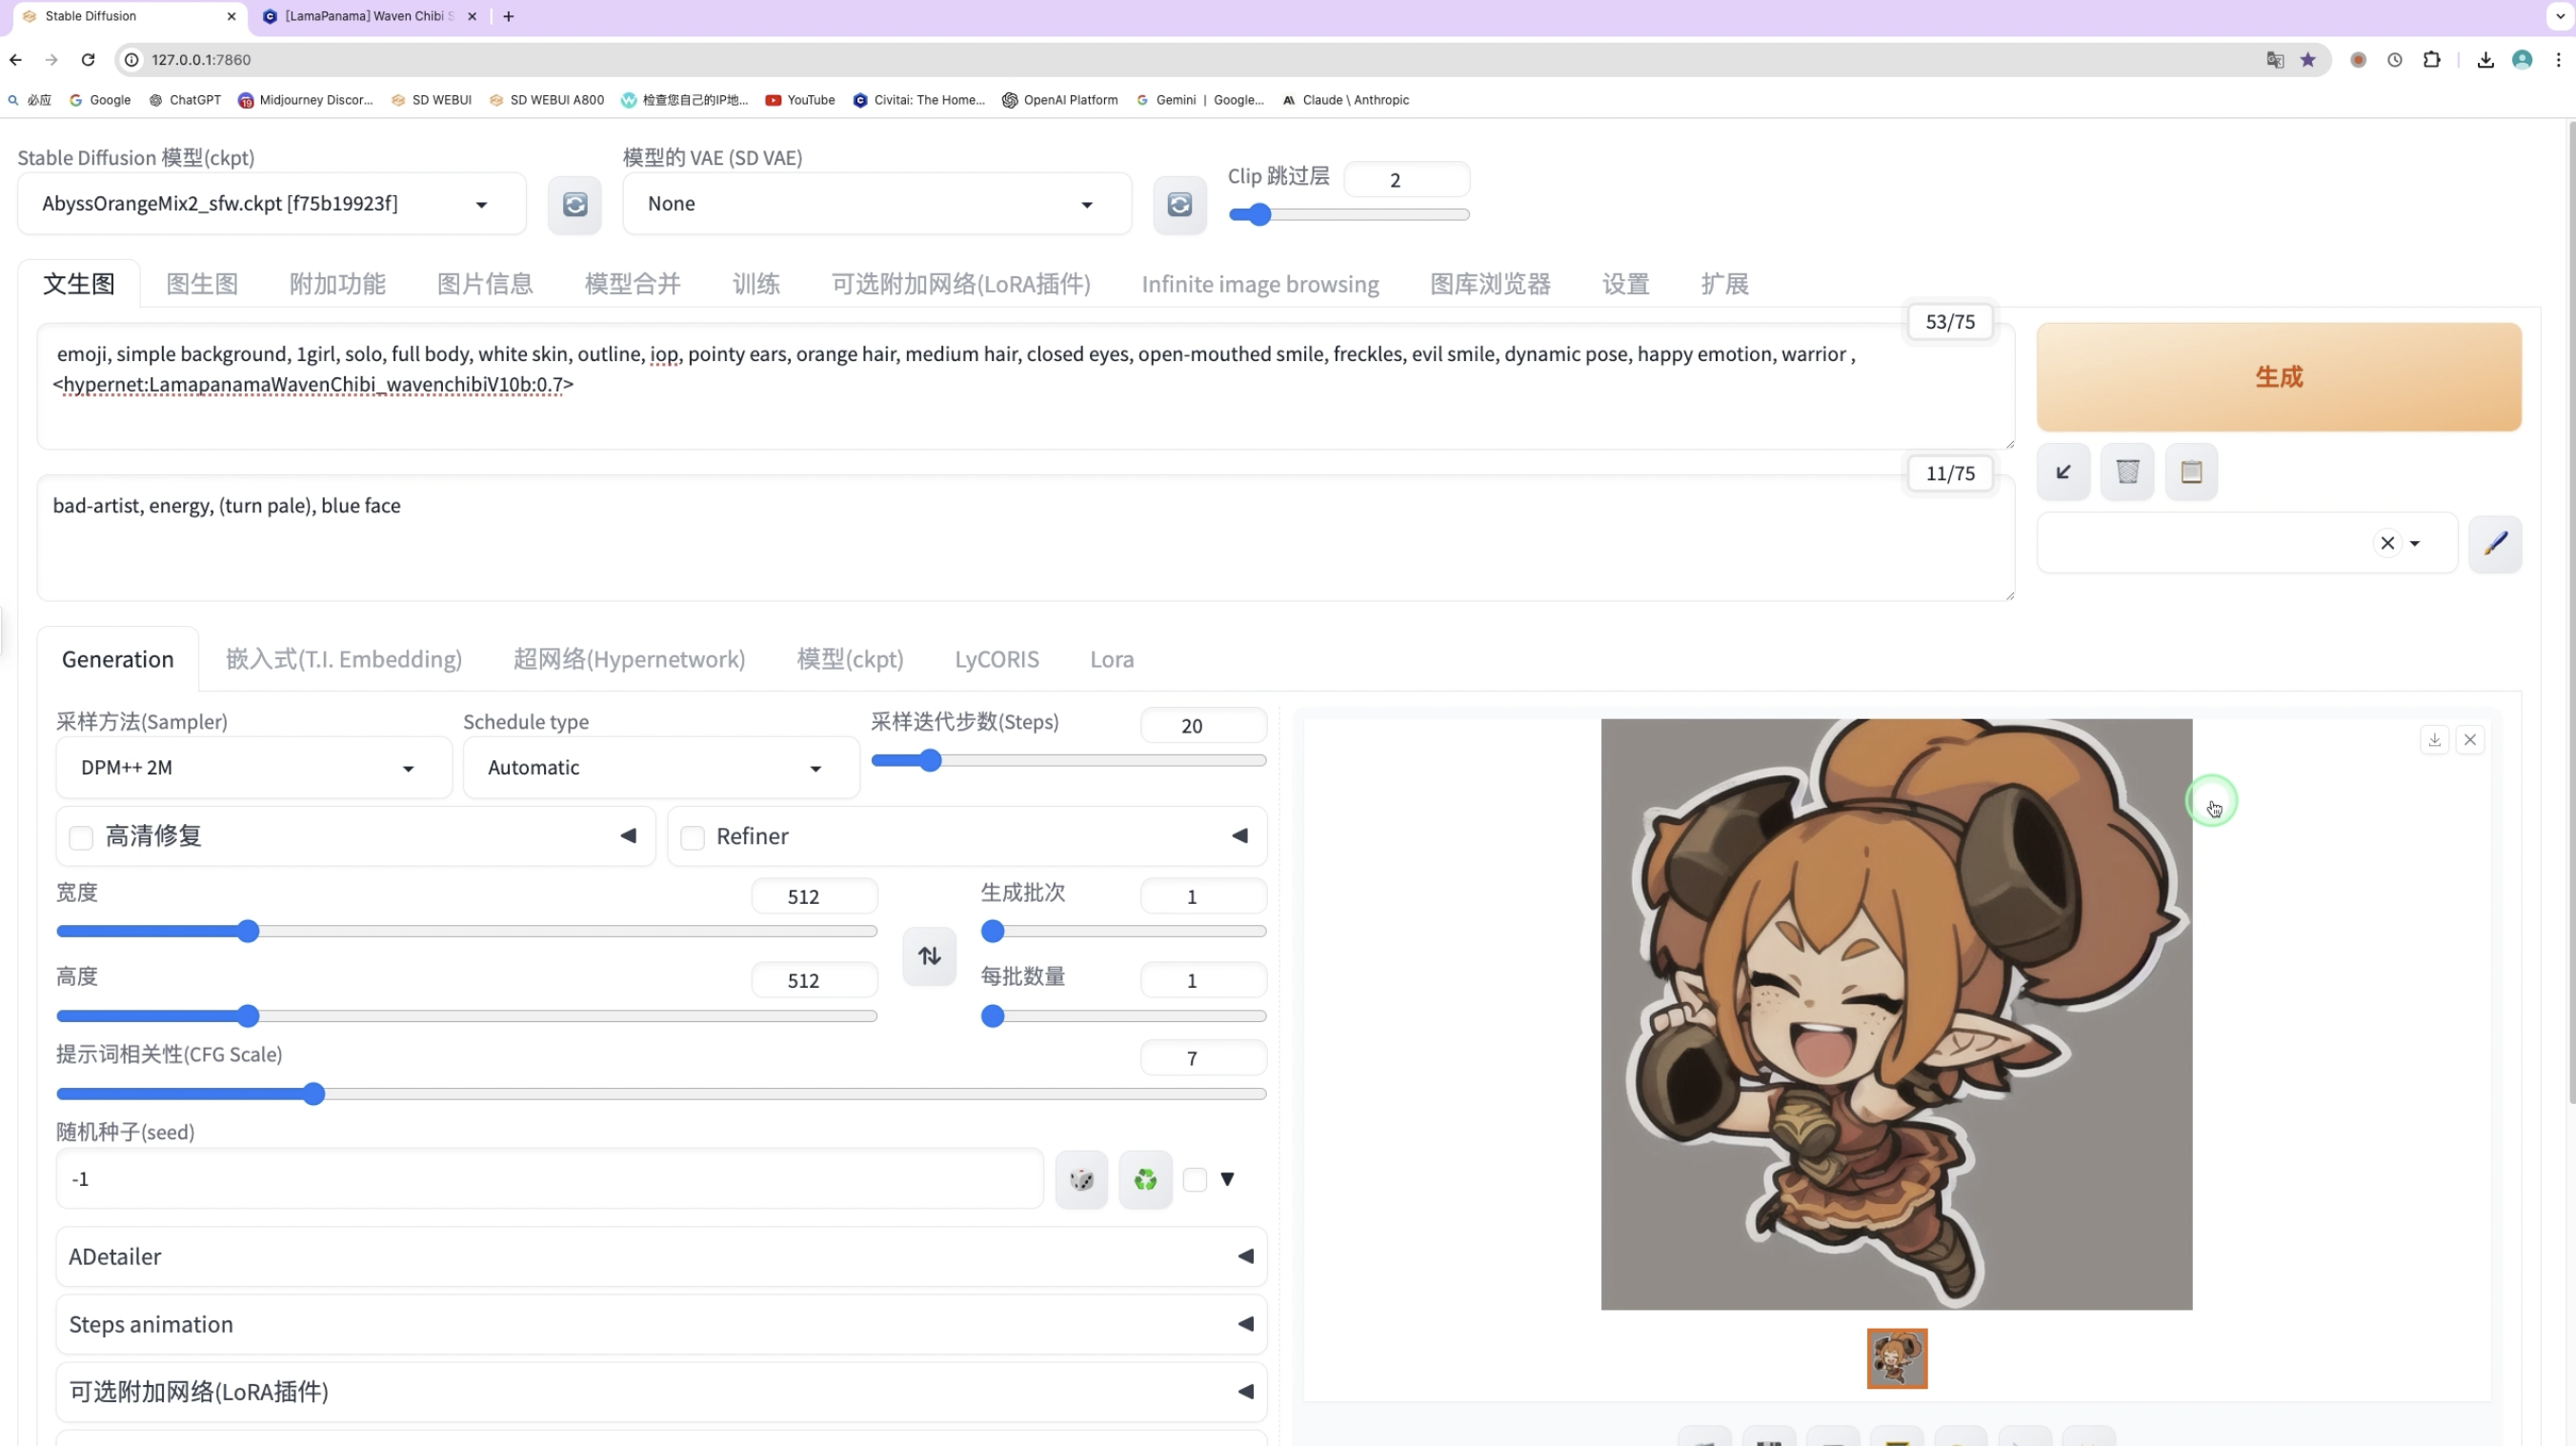The height and width of the screenshot is (1446, 2576).
Task: Open the style editor pencil icon
Action: point(2495,543)
